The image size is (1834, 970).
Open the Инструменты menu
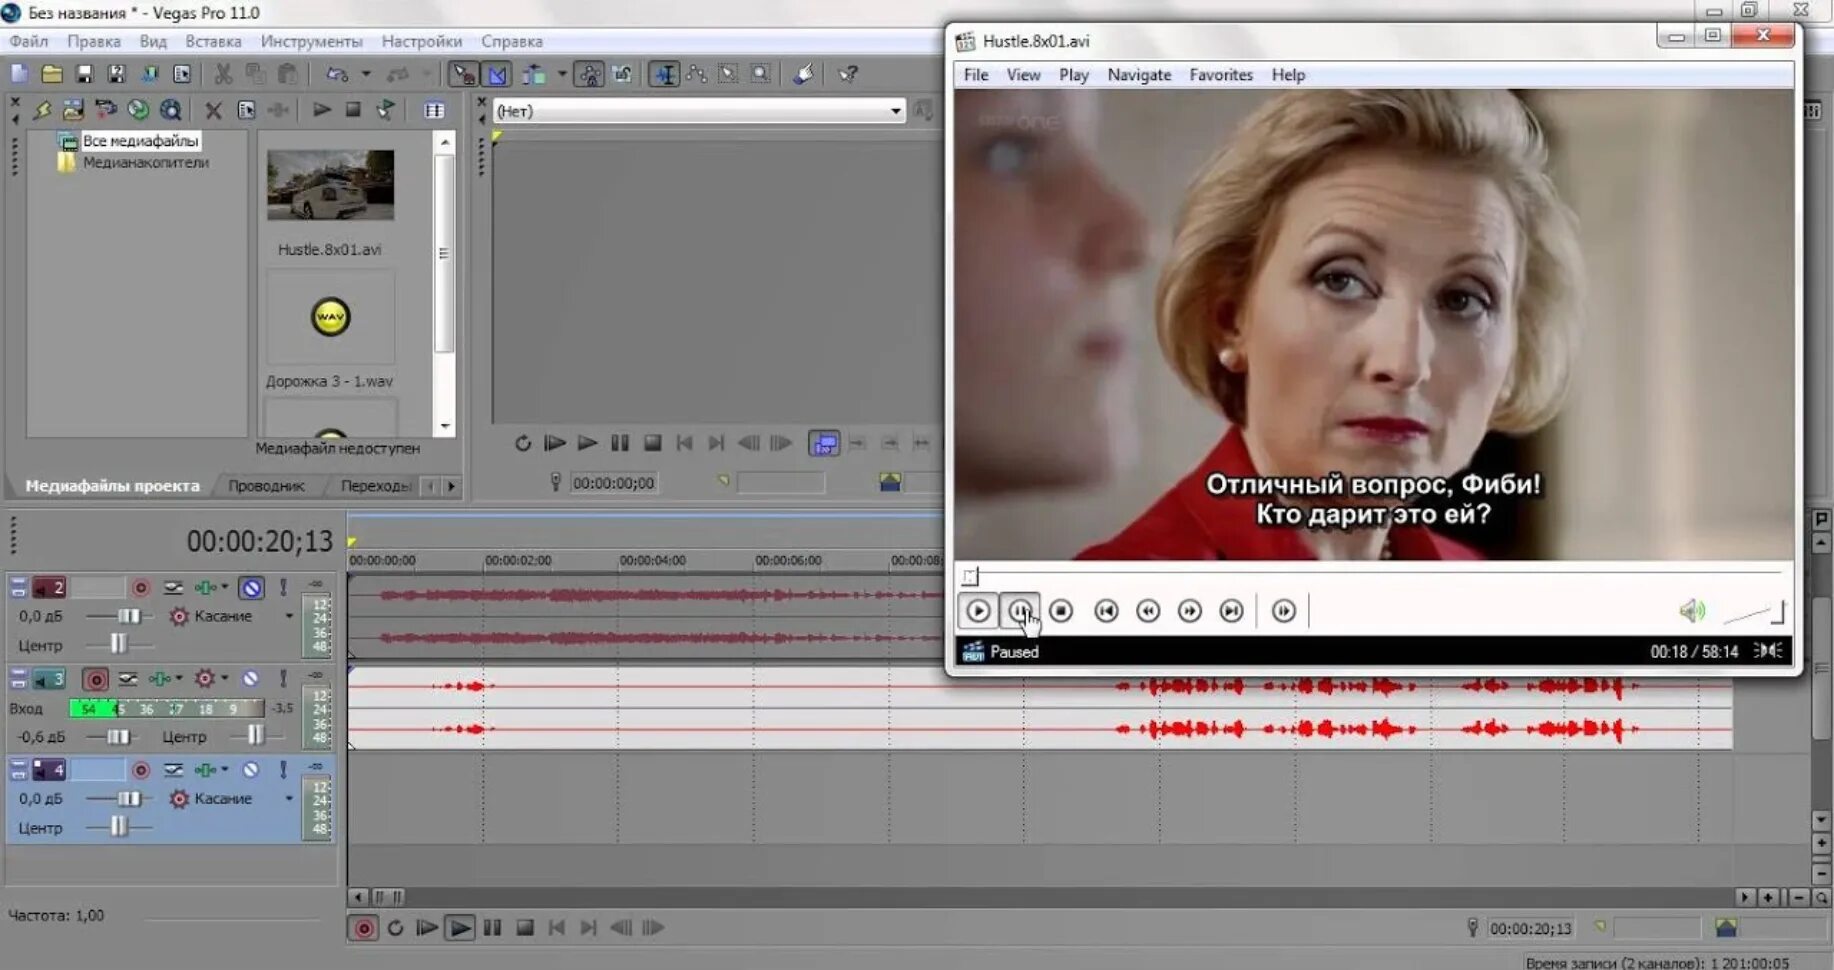(311, 41)
